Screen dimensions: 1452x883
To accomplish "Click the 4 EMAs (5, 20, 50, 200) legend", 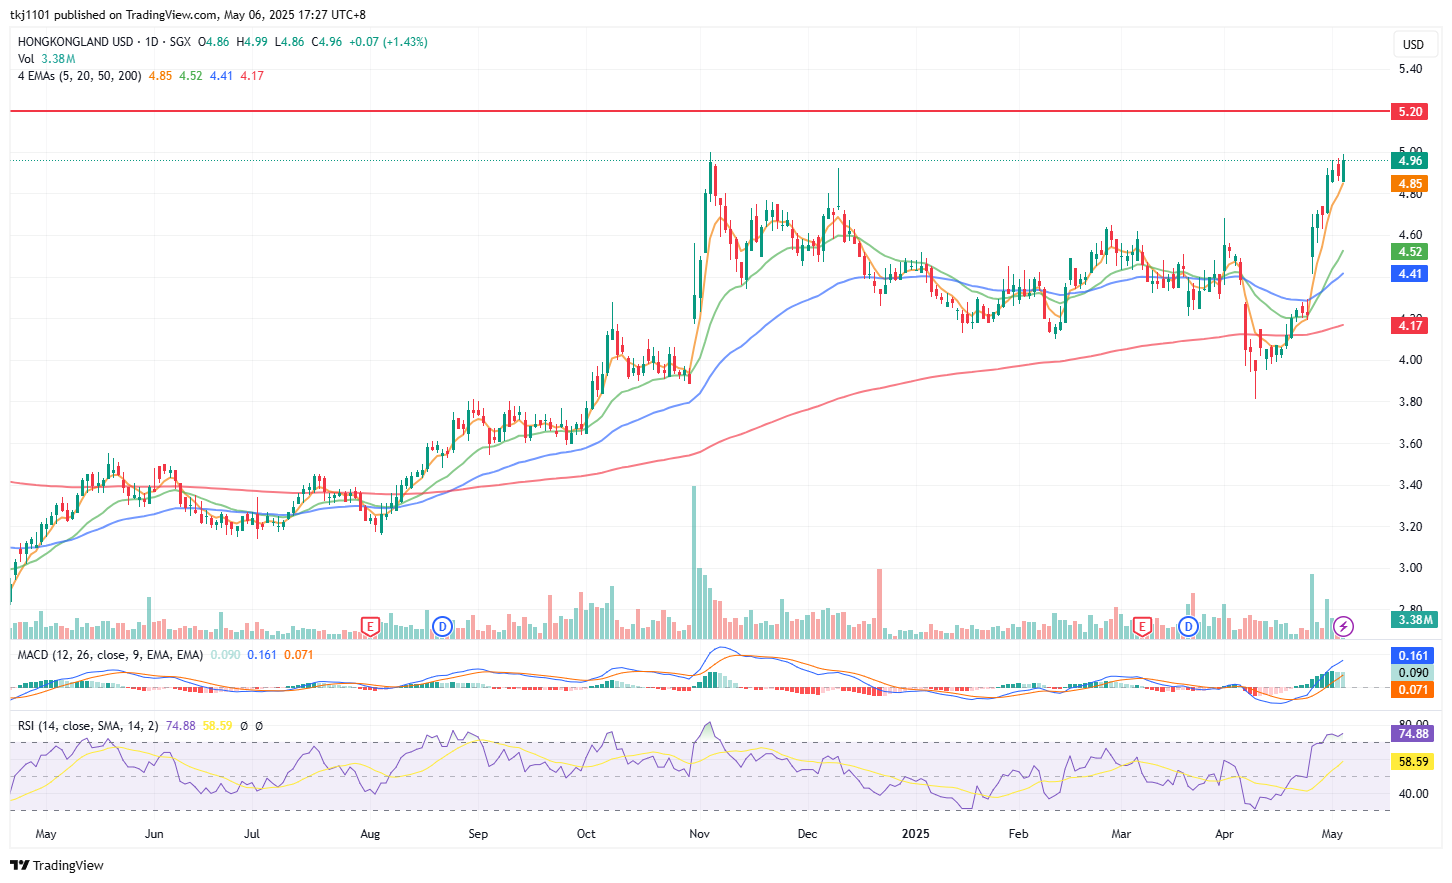I will click(79, 76).
